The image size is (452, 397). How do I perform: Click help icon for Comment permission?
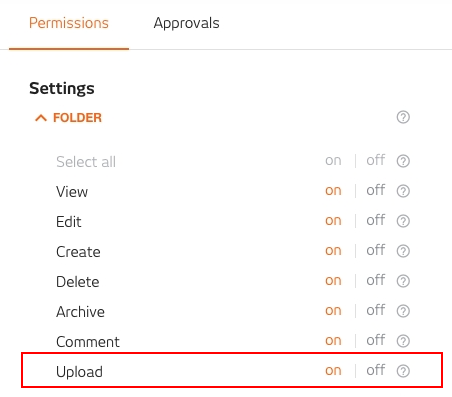(403, 341)
